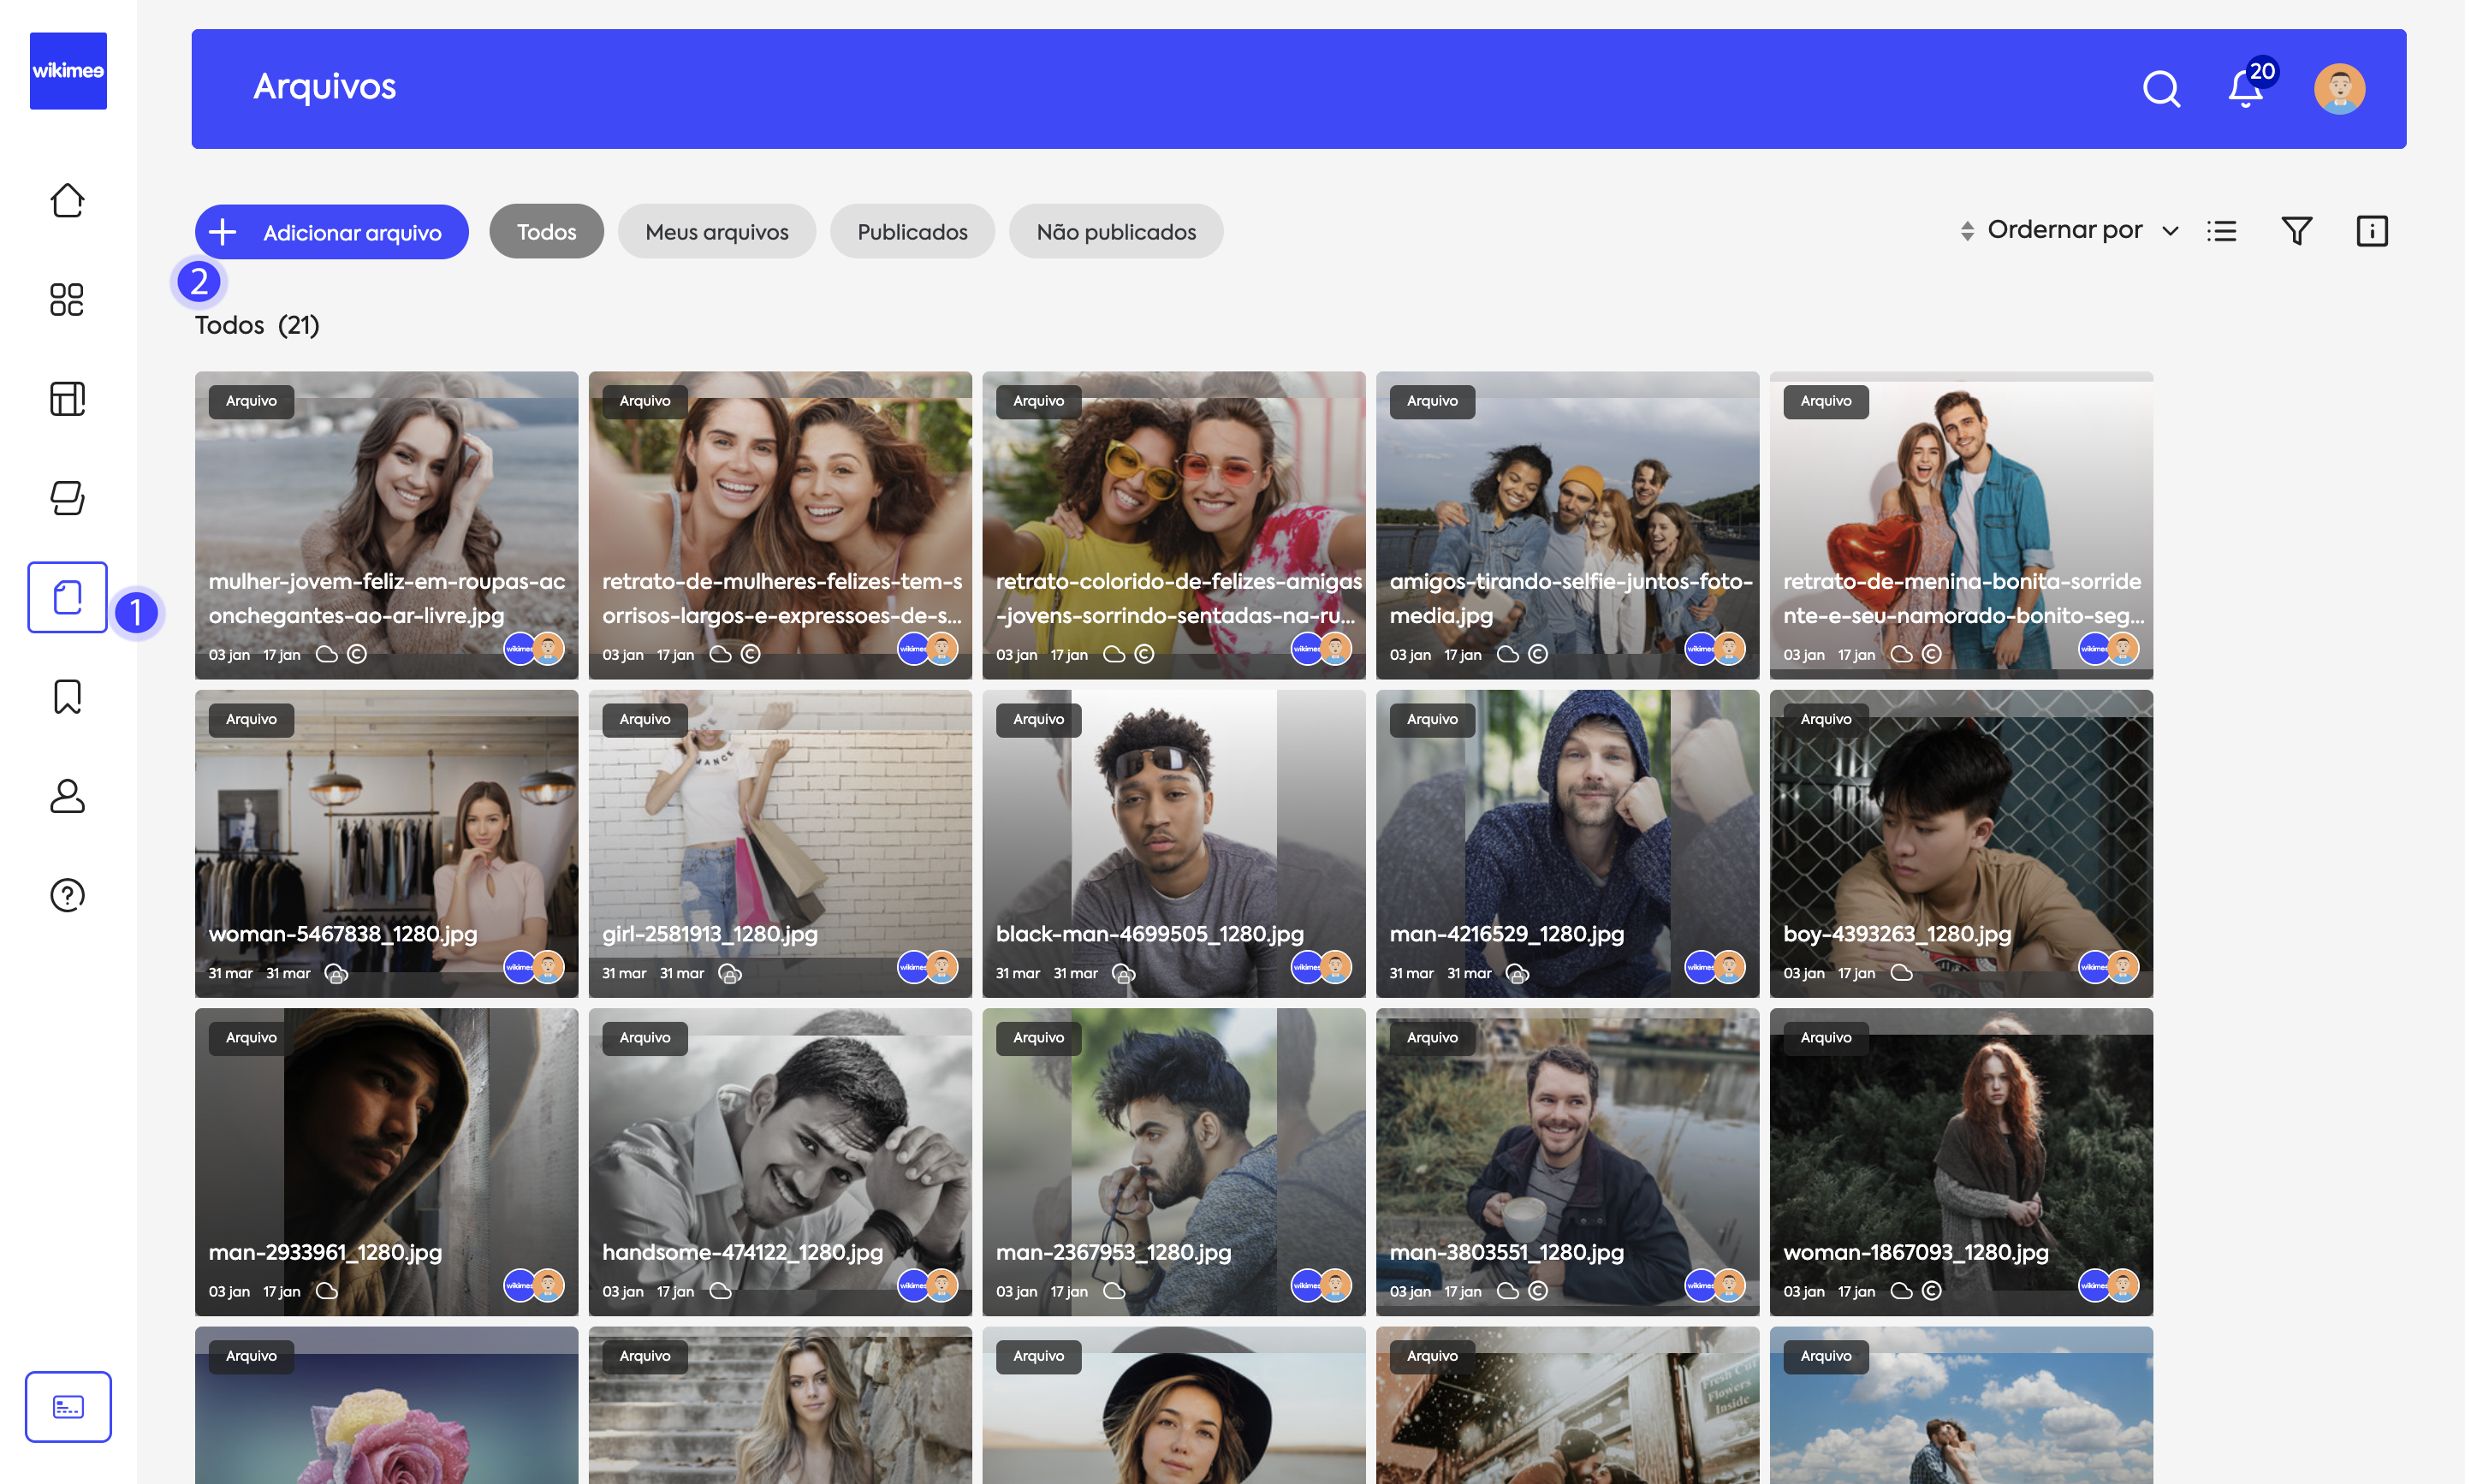Screen dimensions: 2465x1484
Task: Click the filter funnel icon
Action: [2296, 231]
